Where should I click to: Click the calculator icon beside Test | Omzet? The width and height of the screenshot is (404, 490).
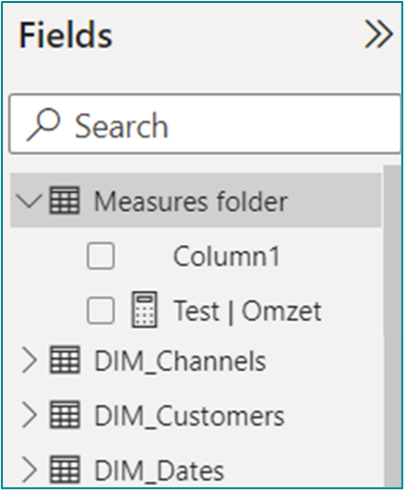144,310
